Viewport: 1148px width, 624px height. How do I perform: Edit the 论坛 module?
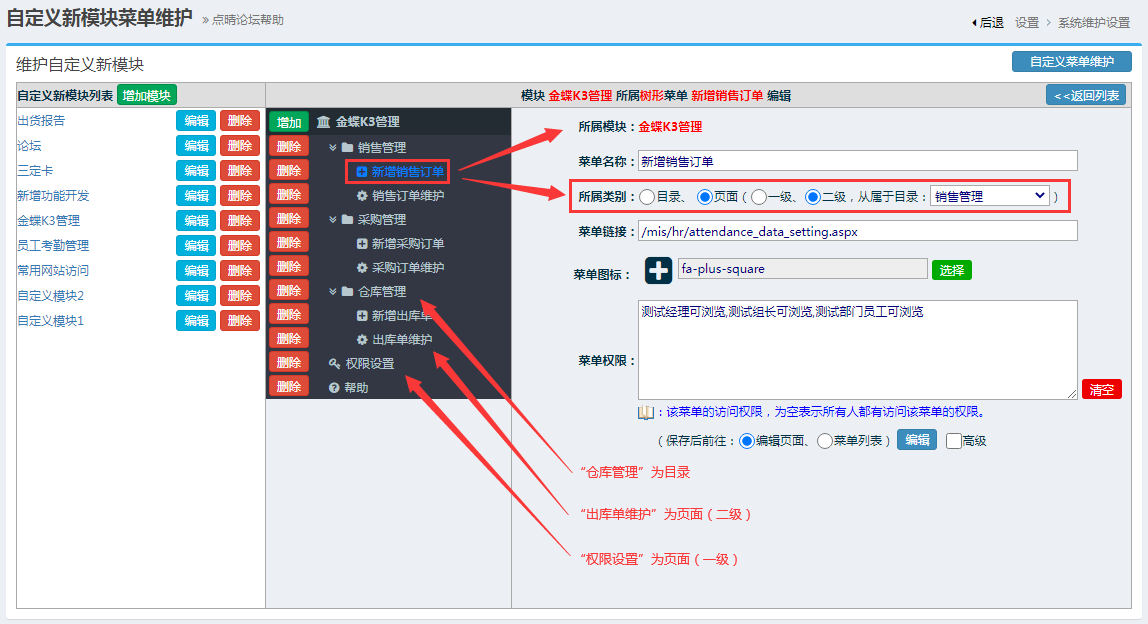pos(196,146)
